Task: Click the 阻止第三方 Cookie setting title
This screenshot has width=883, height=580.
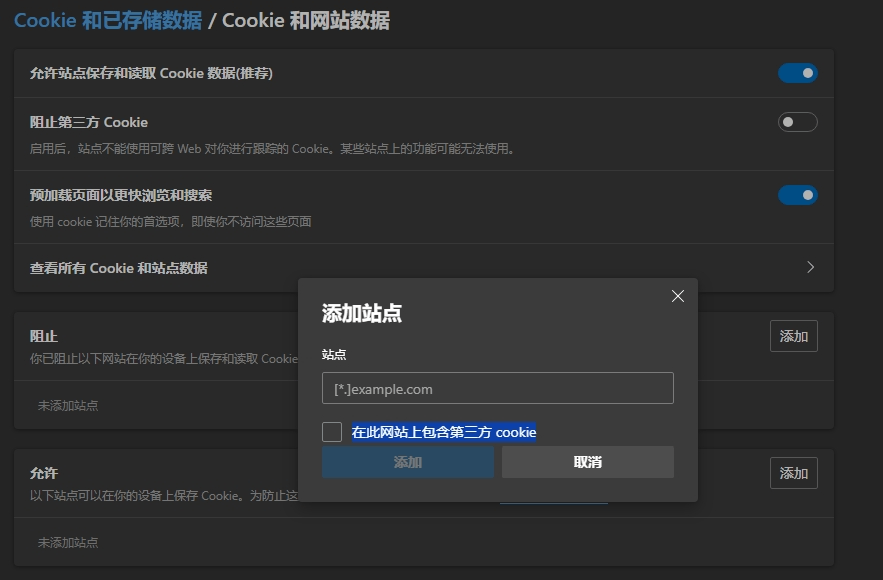Action: (x=89, y=122)
